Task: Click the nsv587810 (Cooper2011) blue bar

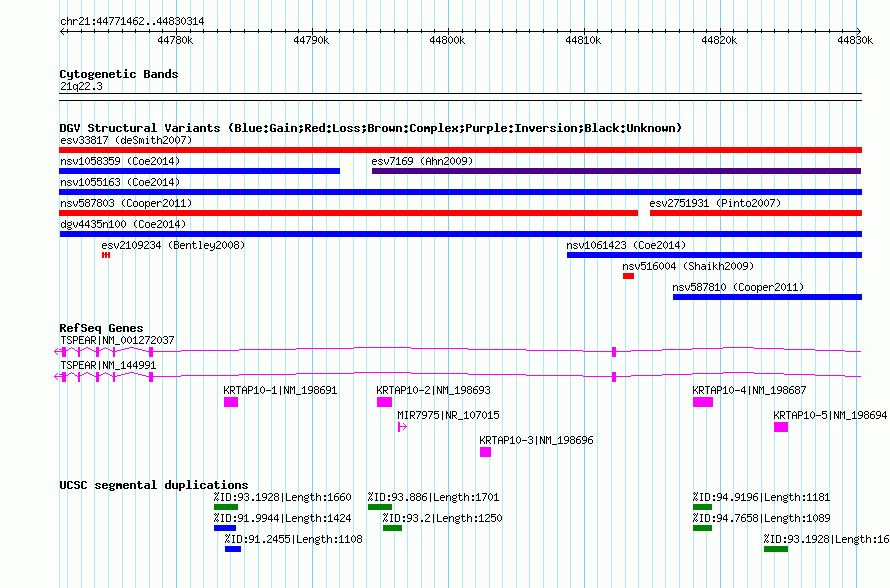Action: click(x=767, y=297)
